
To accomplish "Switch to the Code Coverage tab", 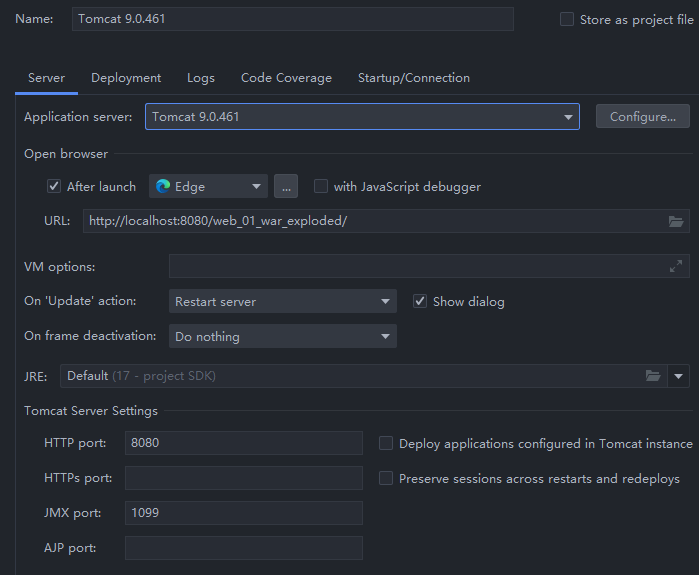I will pos(286,78).
